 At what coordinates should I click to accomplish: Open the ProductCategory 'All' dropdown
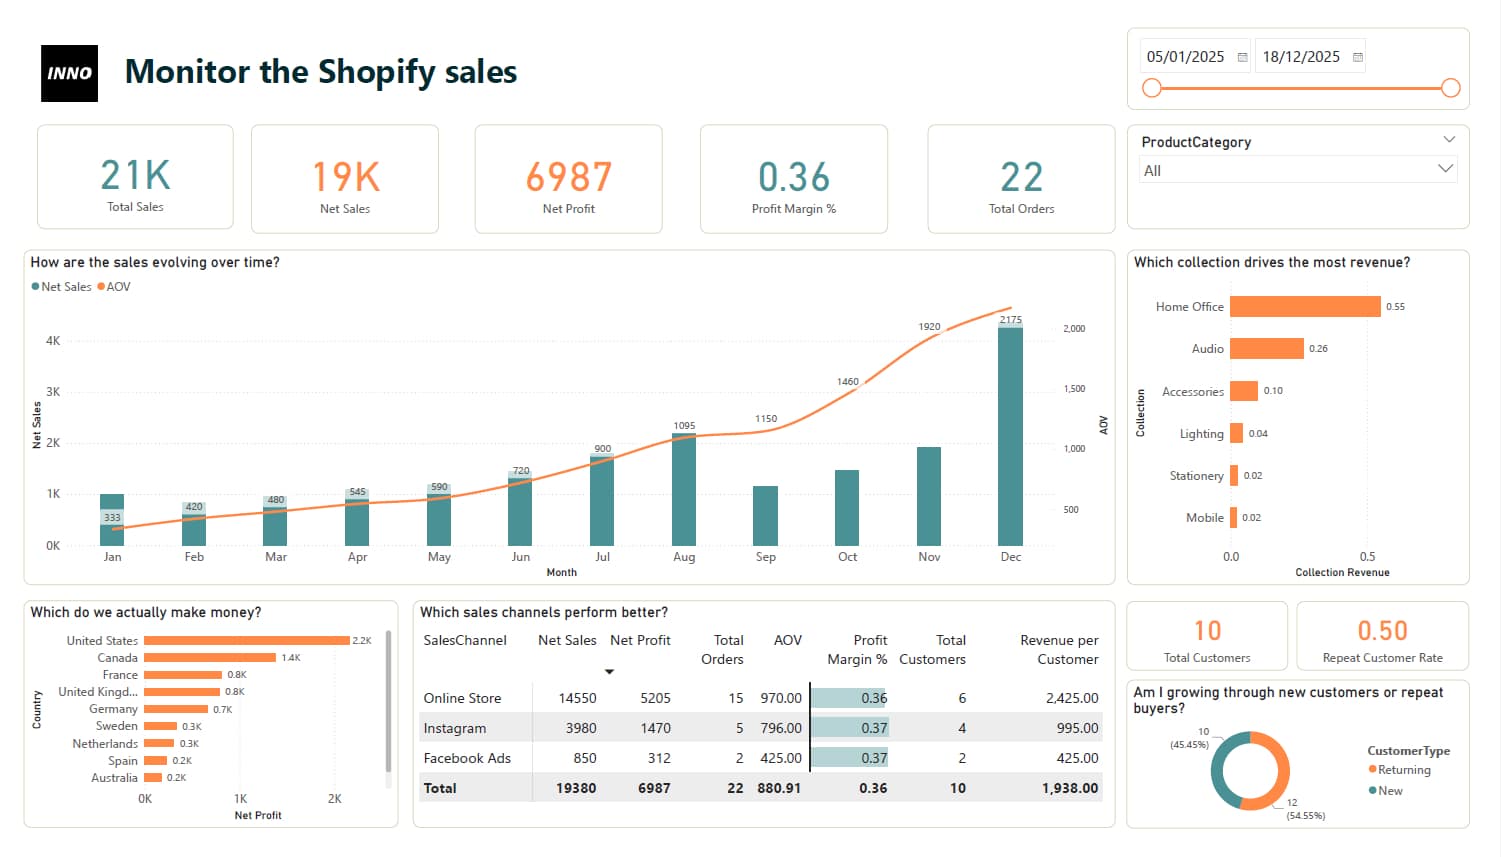tap(1446, 169)
